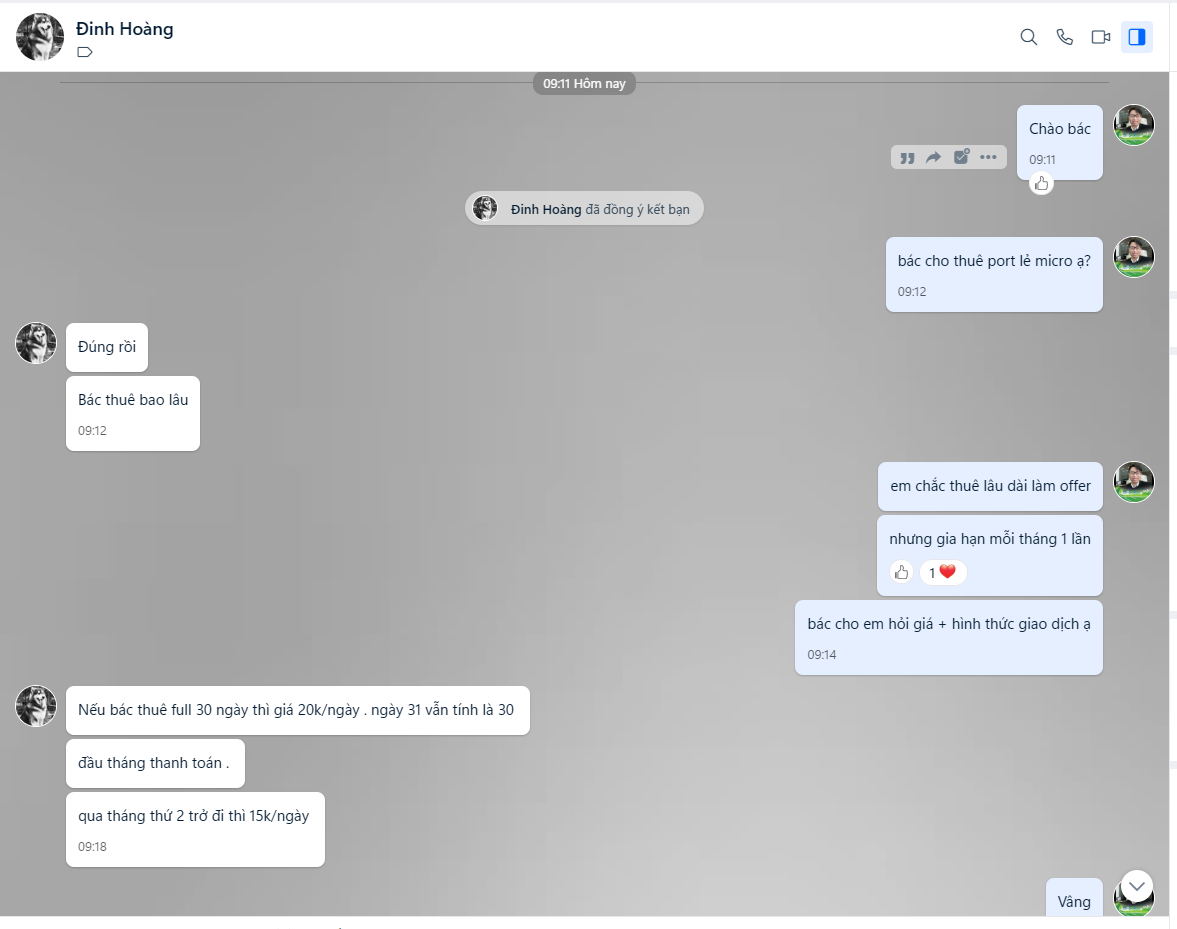Click my avatar beside 'bác cho thuê port'
This screenshot has height=929, width=1177.
tap(1133, 257)
